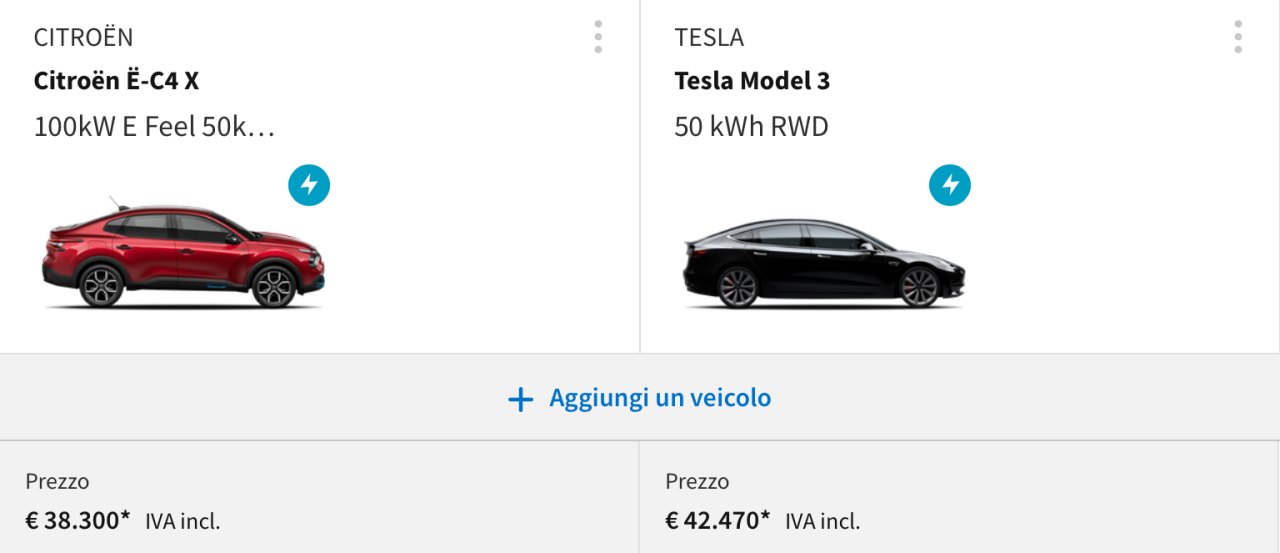Click the CITROËN brand label
1280x553 pixels.
coord(83,38)
